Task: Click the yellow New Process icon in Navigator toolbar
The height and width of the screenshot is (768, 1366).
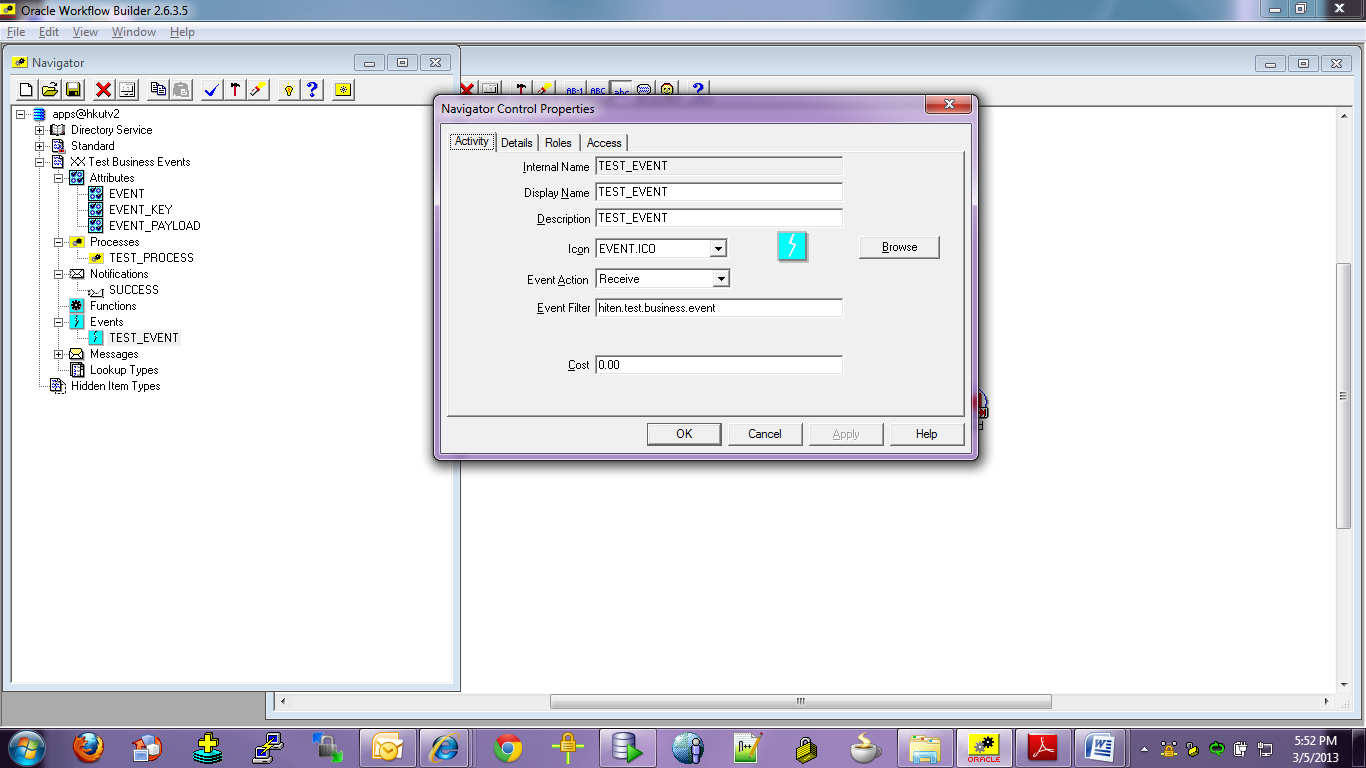Action: (343, 90)
